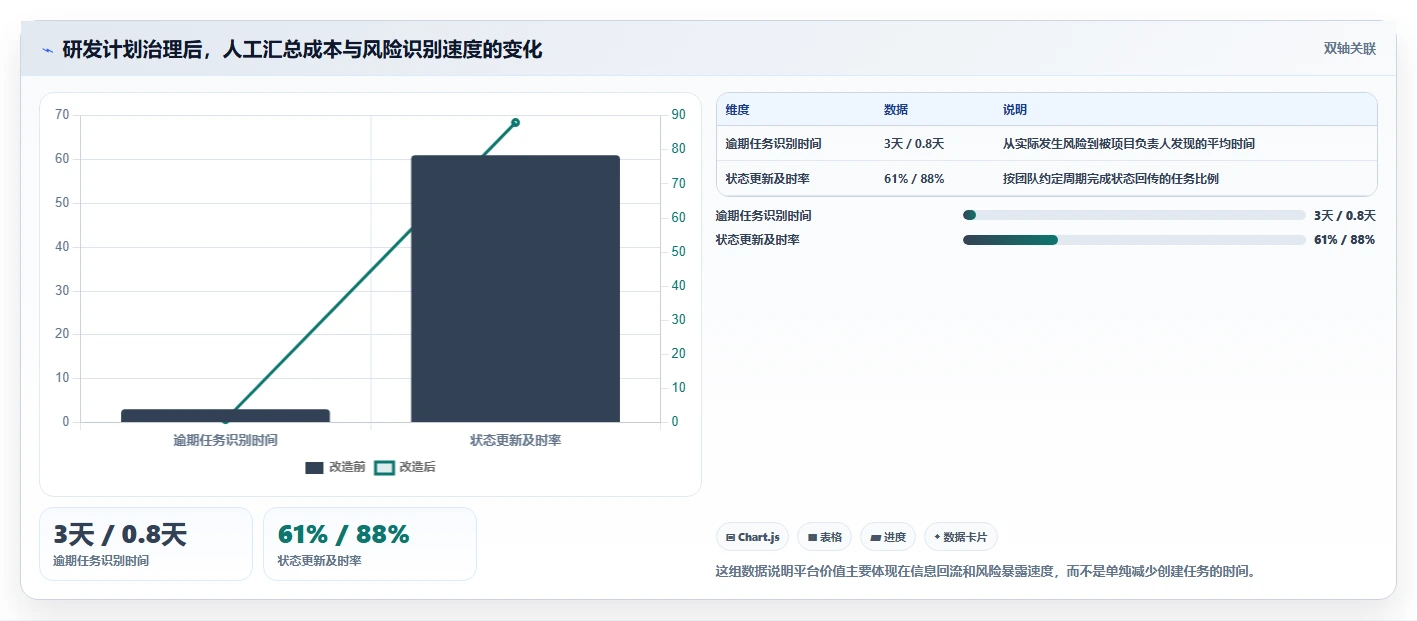This screenshot has height=621, width=1417.
Task: Click the 表格 tag chip
Action: [824, 537]
